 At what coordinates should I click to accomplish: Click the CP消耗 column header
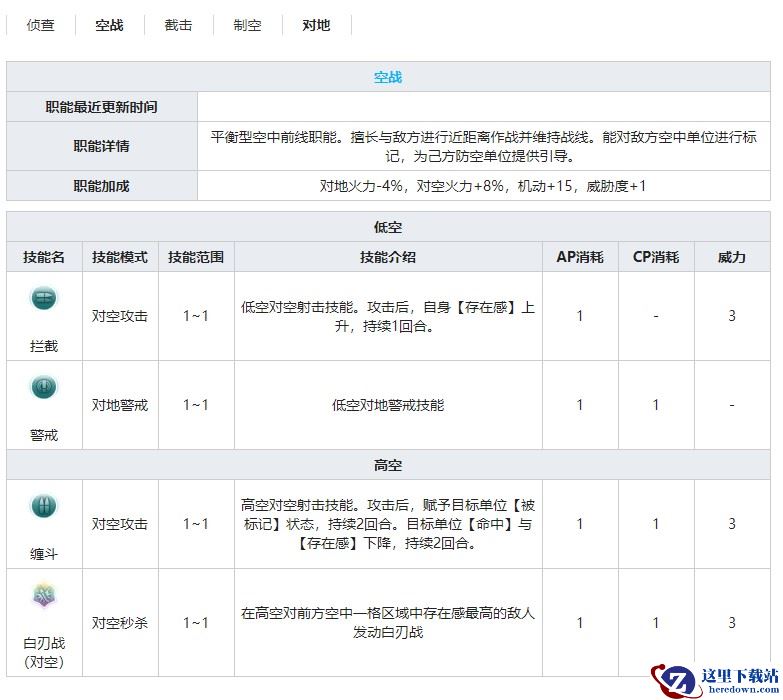pyautogui.click(x=656, y=257)
